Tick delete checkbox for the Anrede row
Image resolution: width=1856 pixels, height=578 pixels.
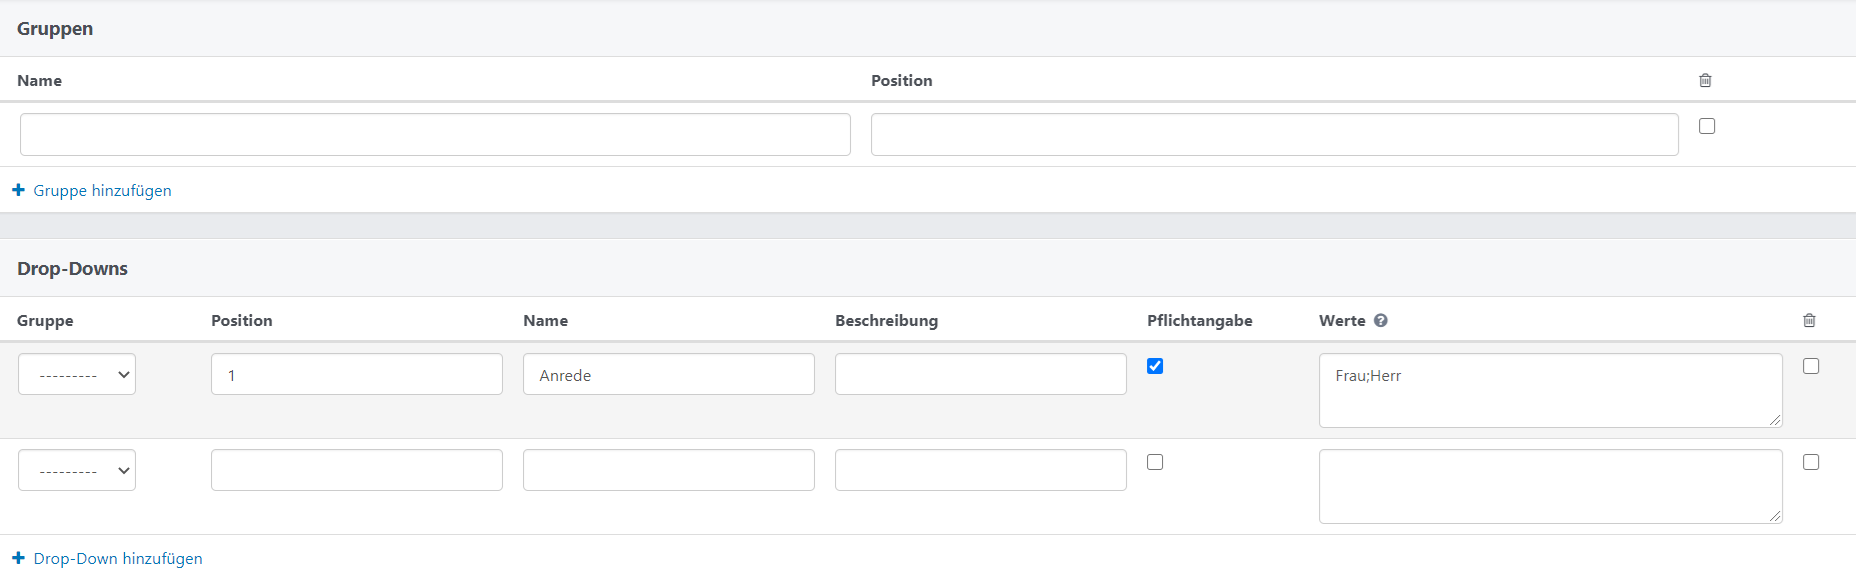1811,366
